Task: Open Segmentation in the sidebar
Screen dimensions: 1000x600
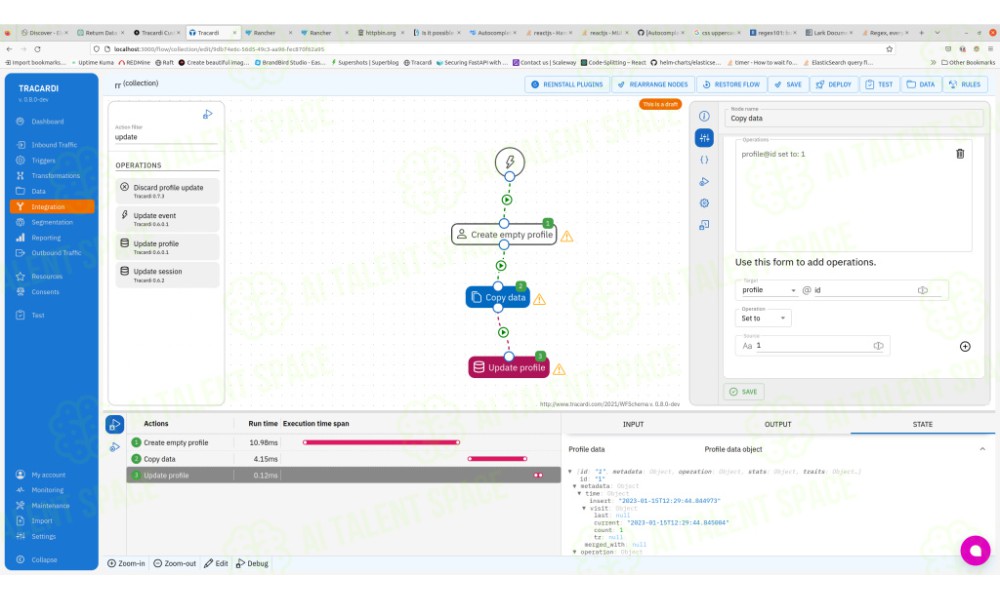Action: (x=52, y=222)
